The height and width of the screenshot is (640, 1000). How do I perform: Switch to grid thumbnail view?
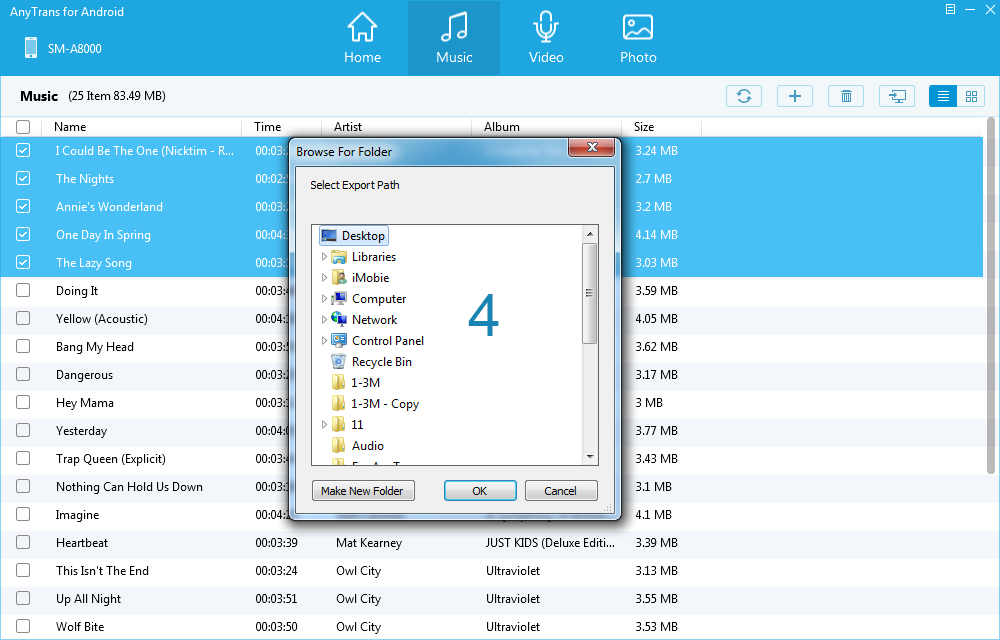971,96
